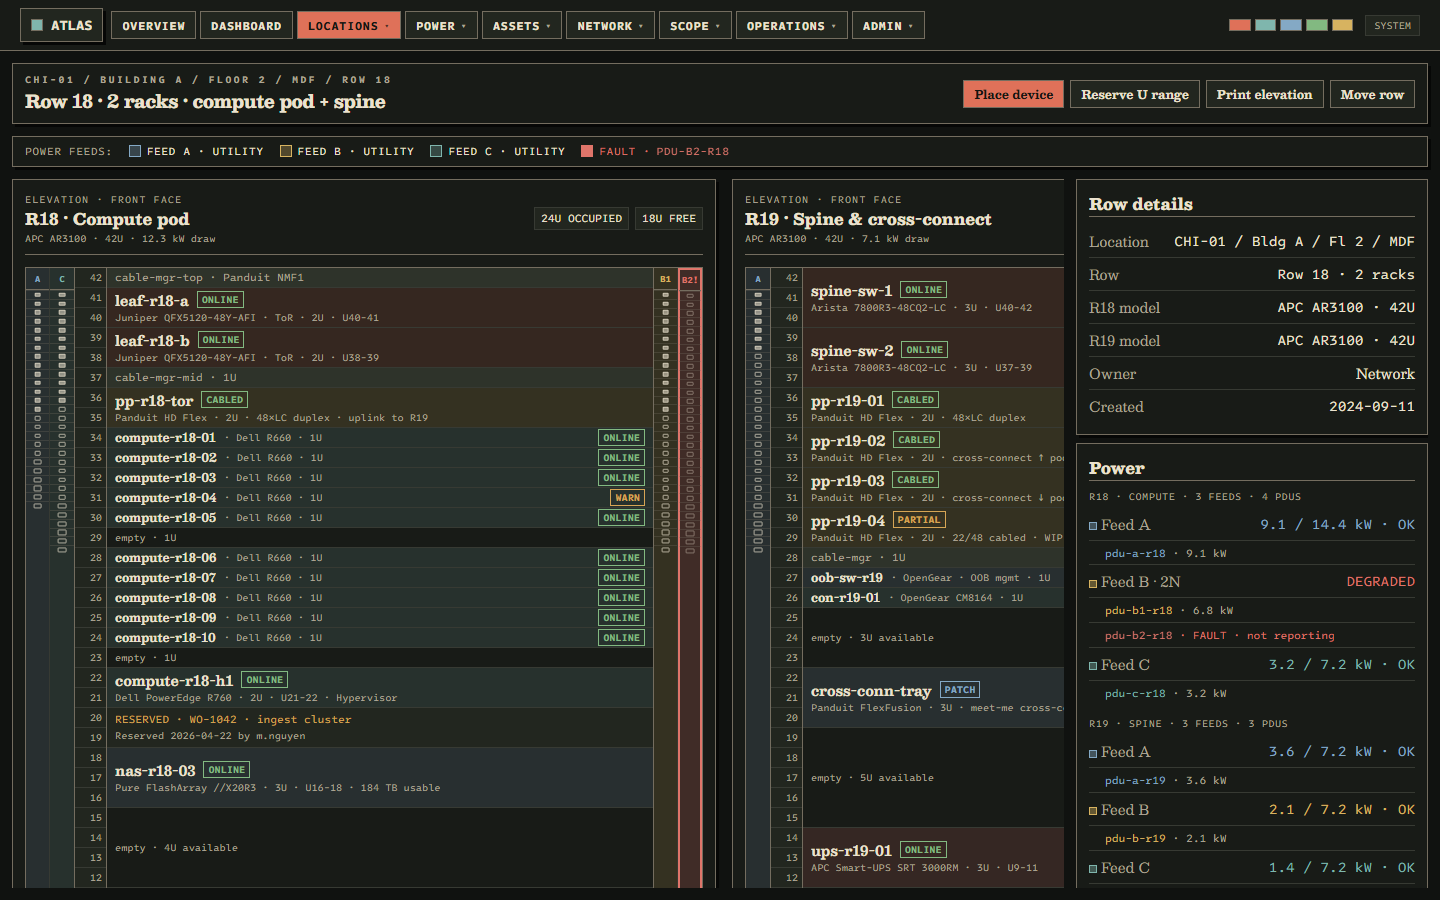Click the MDF breadcrumb

(x=304, y=80)
